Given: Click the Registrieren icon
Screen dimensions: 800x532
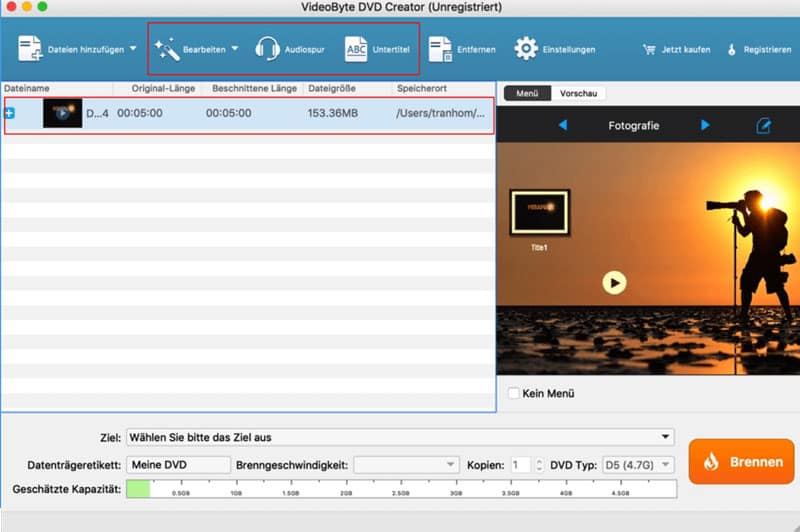Looking at the screenshot, I should point(732,49).
